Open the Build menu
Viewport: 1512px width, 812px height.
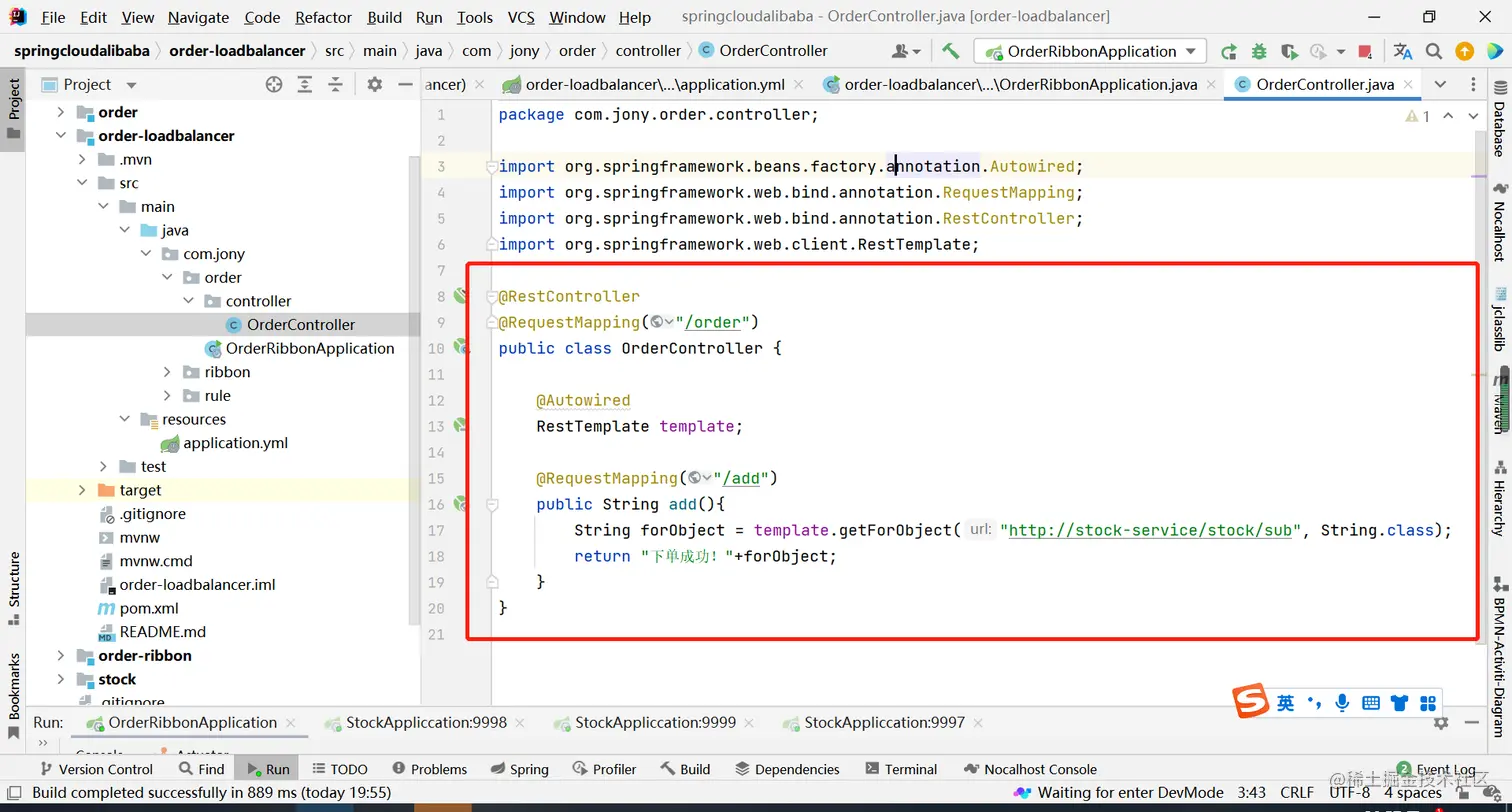point(384,17)
